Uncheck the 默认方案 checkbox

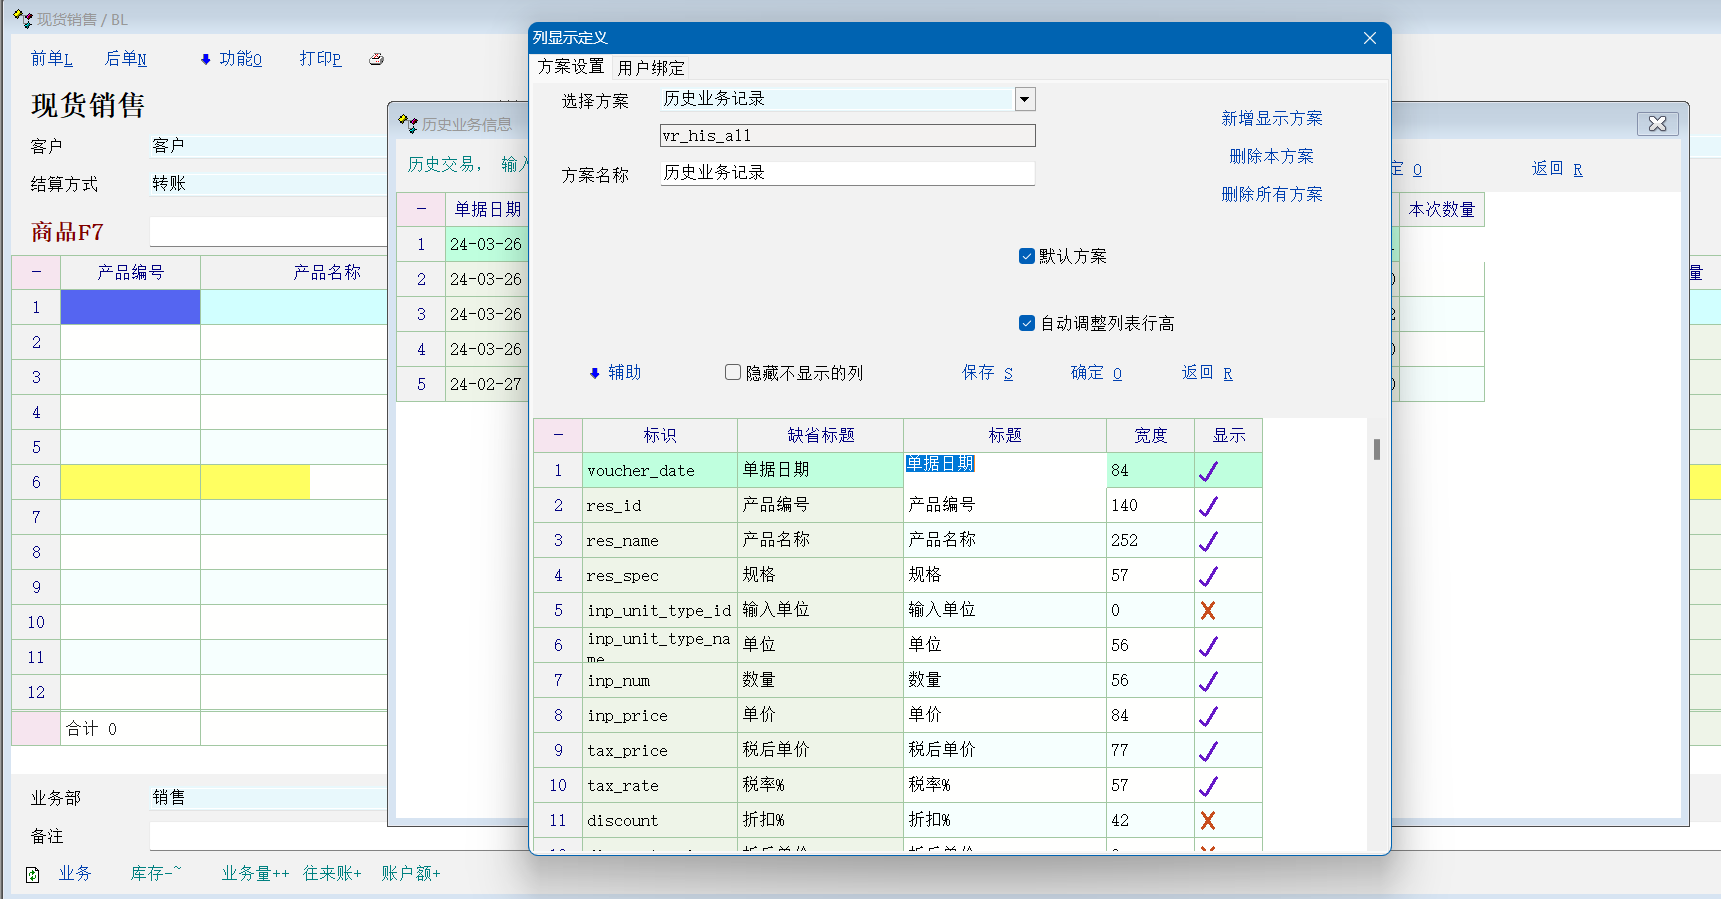pos(1026,256)
